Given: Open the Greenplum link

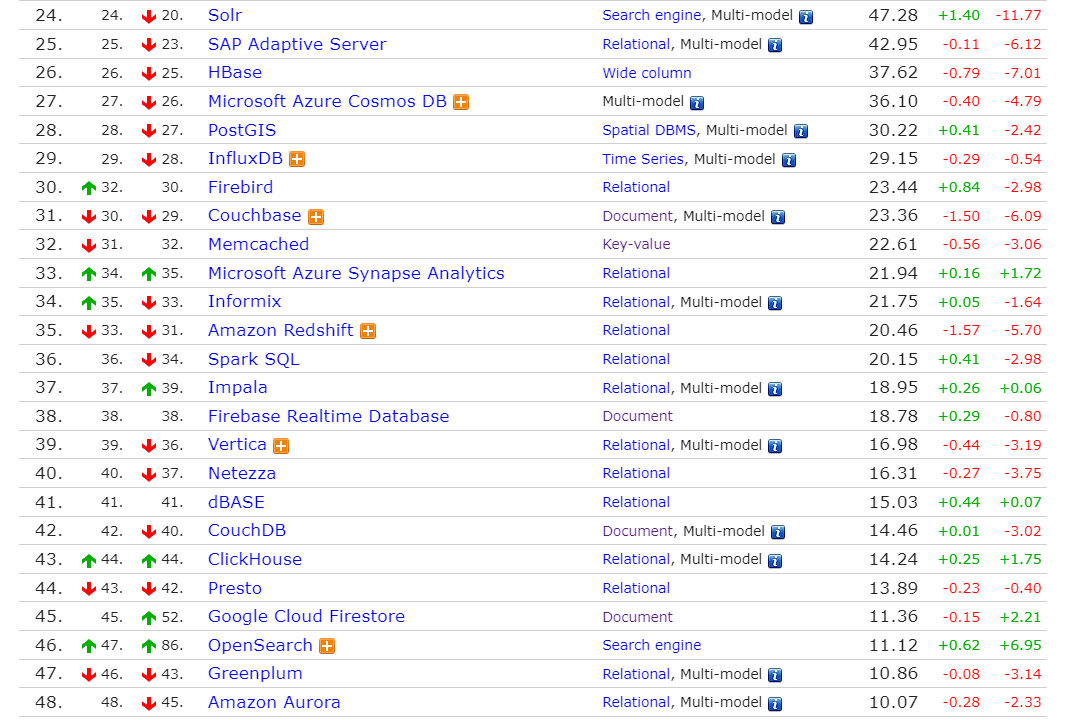Looking at the screenshot, I should pos(255,674).
